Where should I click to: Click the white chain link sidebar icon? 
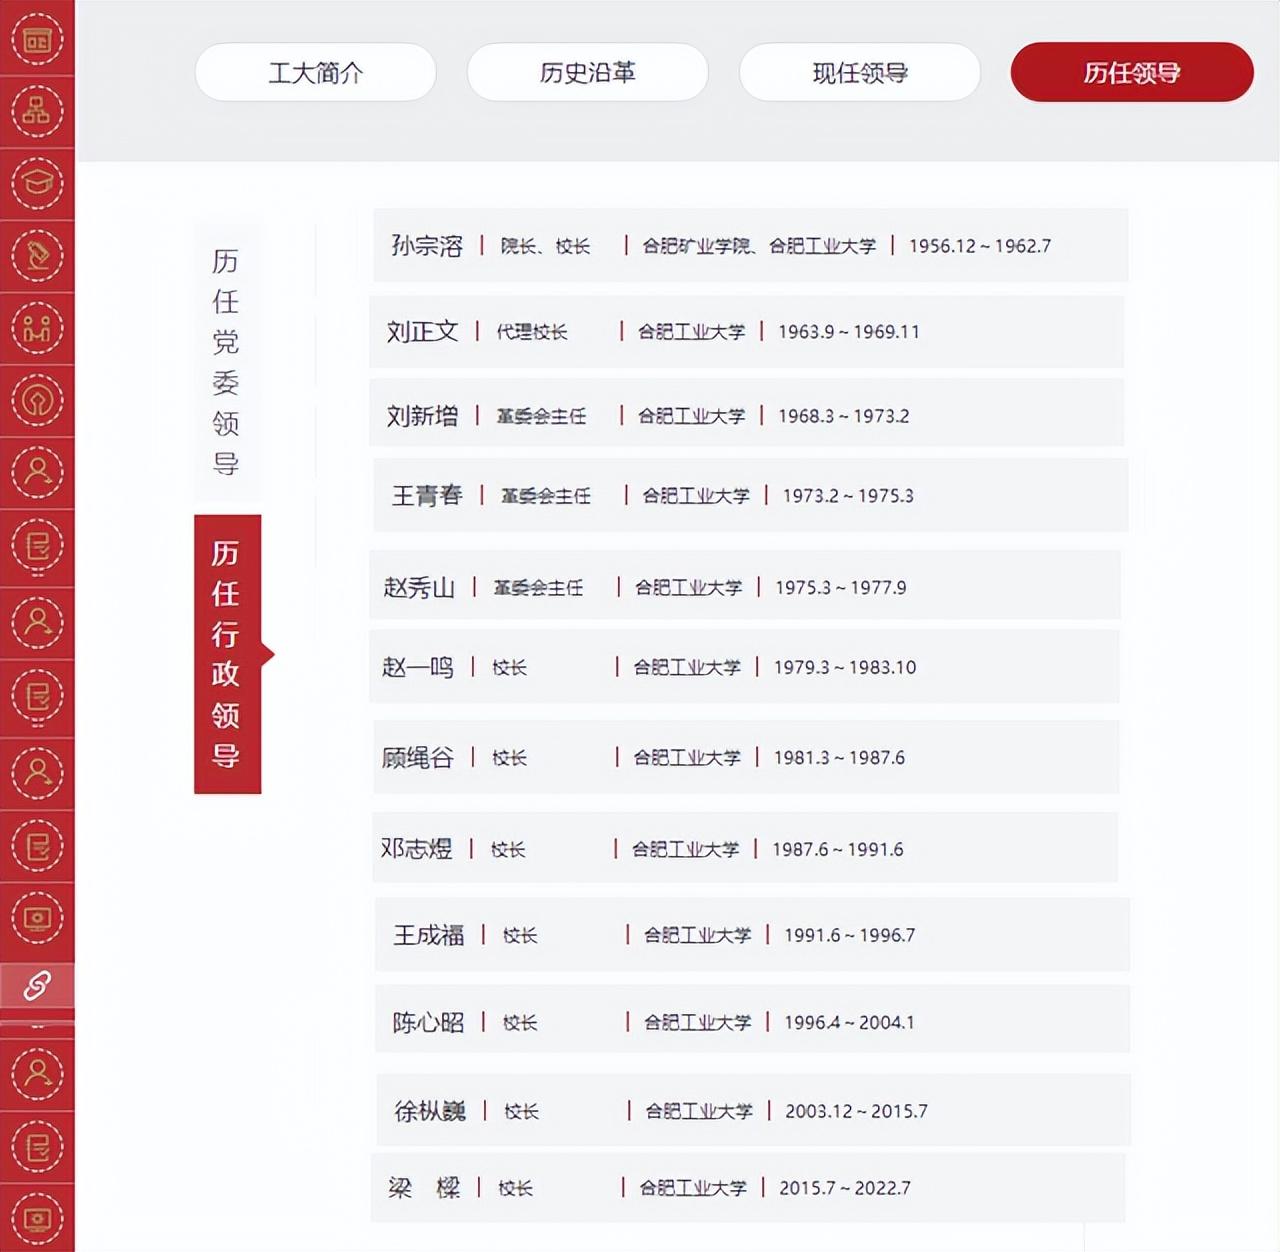[37, 985]
